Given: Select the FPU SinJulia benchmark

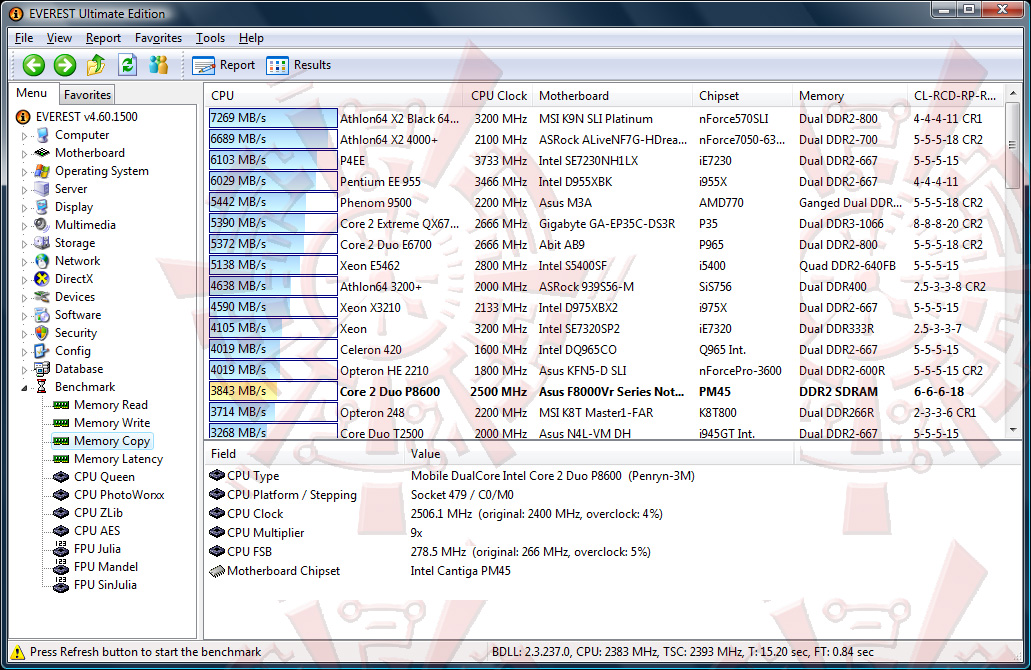Looking at the screenshot, I should click(105, 585).
